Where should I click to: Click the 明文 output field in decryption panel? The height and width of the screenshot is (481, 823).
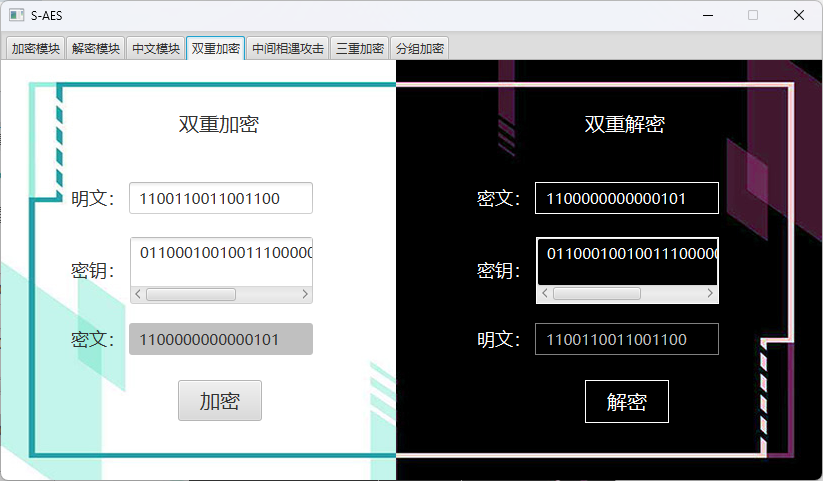click(627, 339)
